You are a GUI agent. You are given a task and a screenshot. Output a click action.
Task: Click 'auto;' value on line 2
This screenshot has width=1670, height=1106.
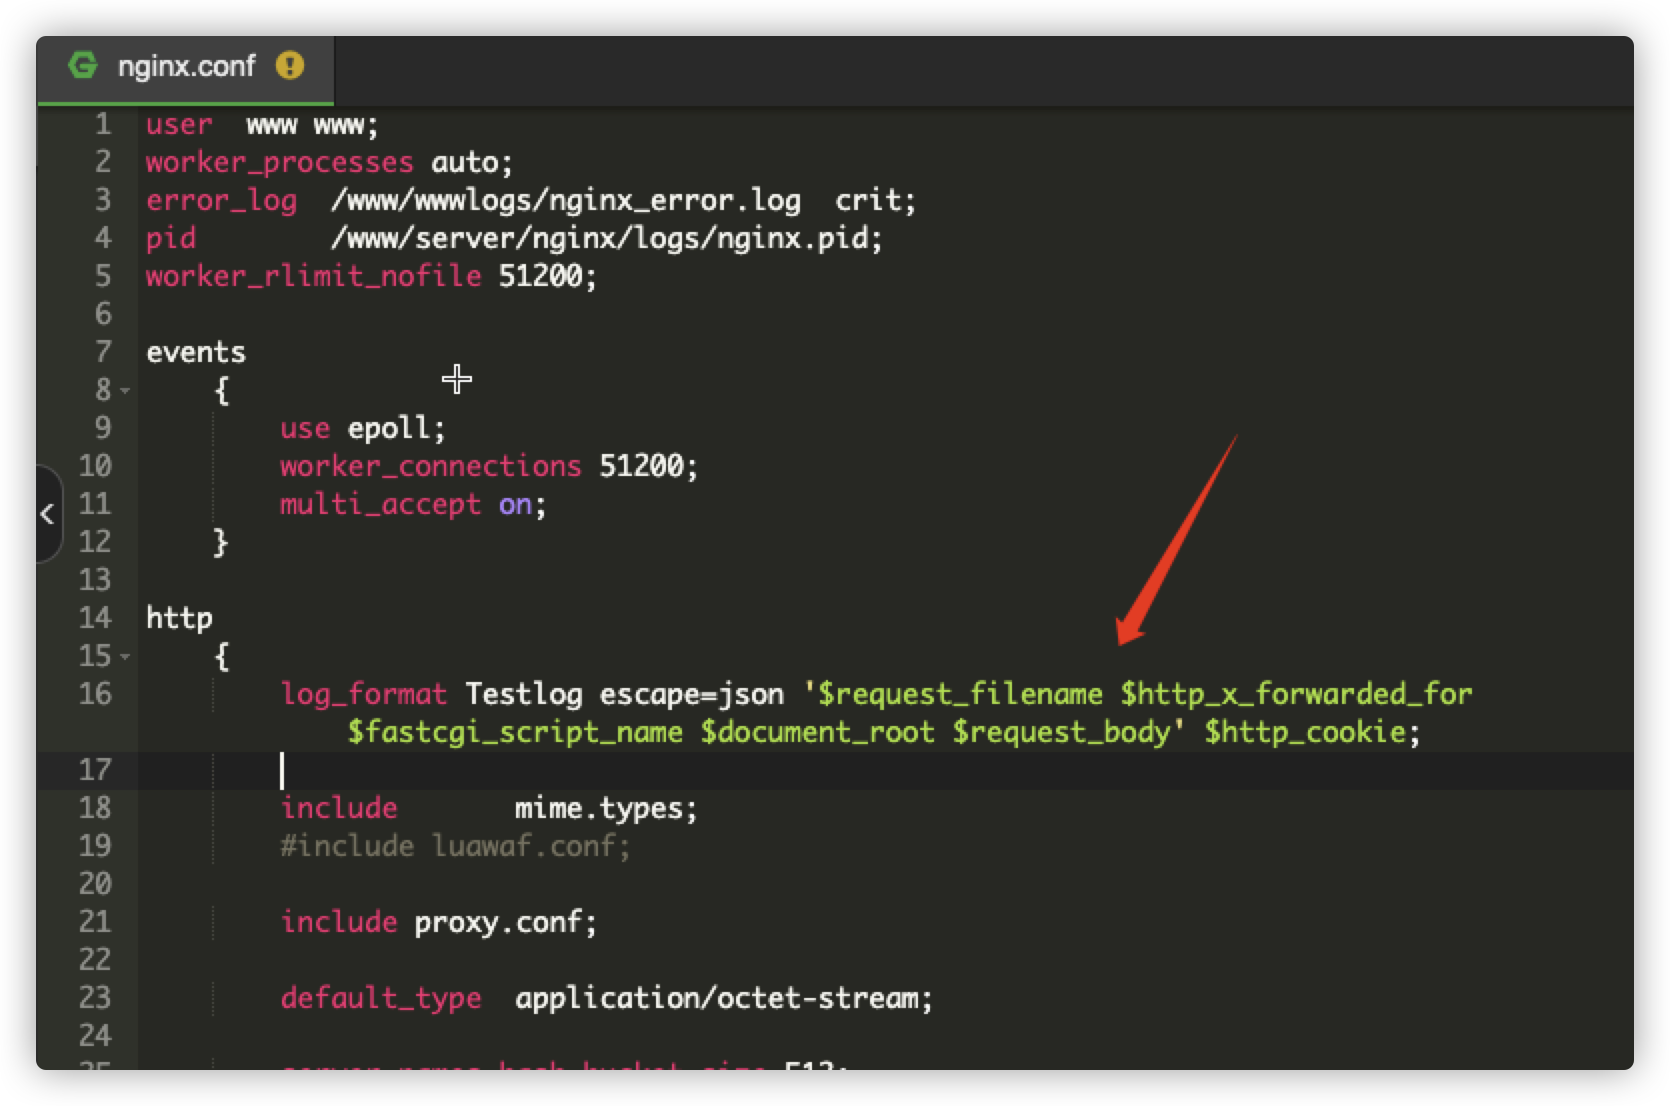(472, 162)
